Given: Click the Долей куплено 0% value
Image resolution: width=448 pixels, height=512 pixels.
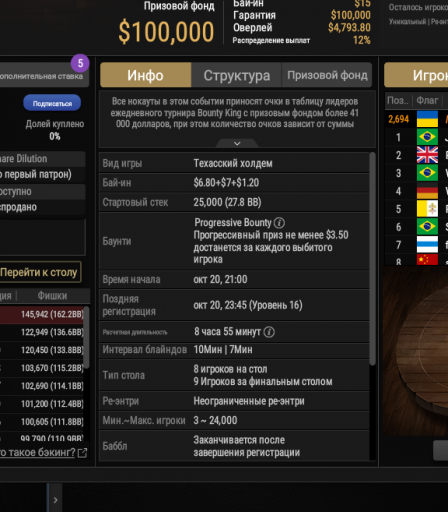Looking at the screenshot, I should tap(55, 136).
